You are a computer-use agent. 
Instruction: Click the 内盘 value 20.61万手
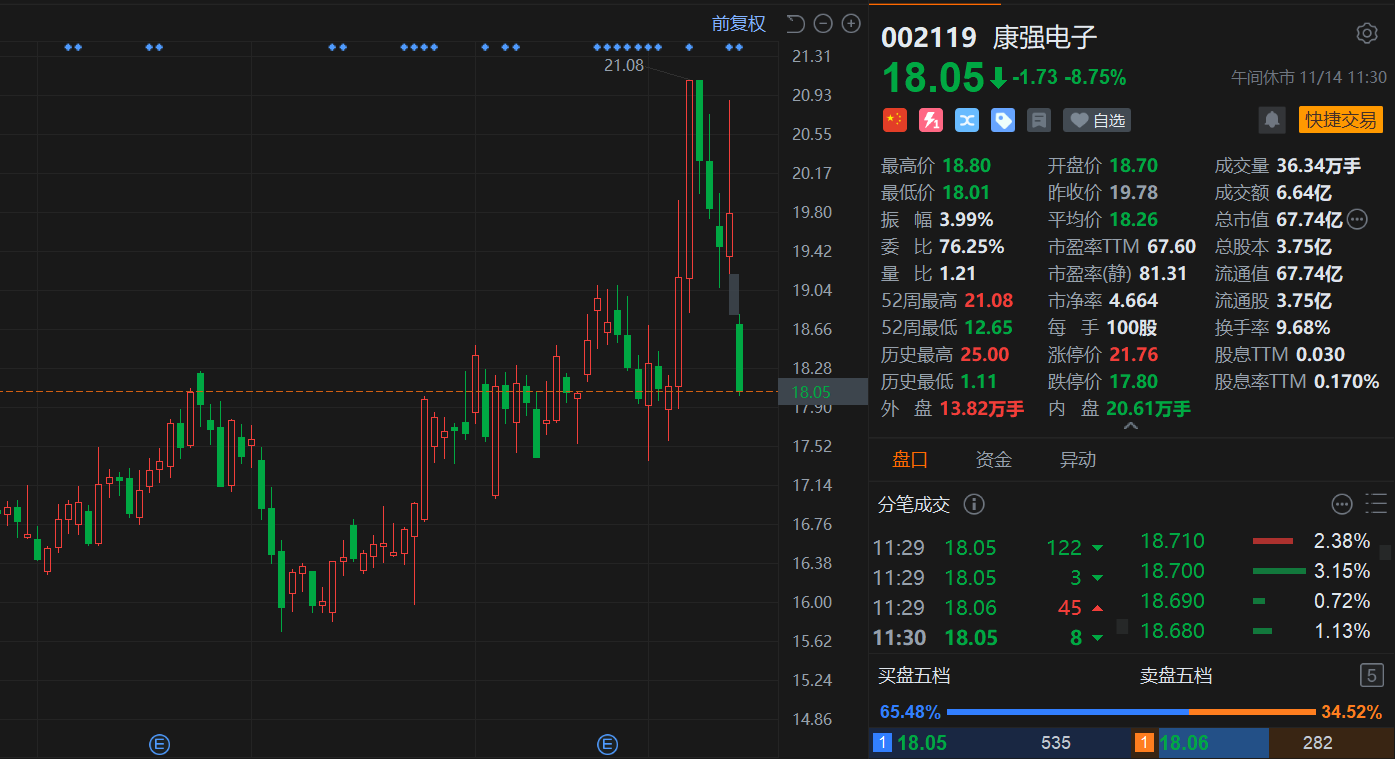(1149, 408)
